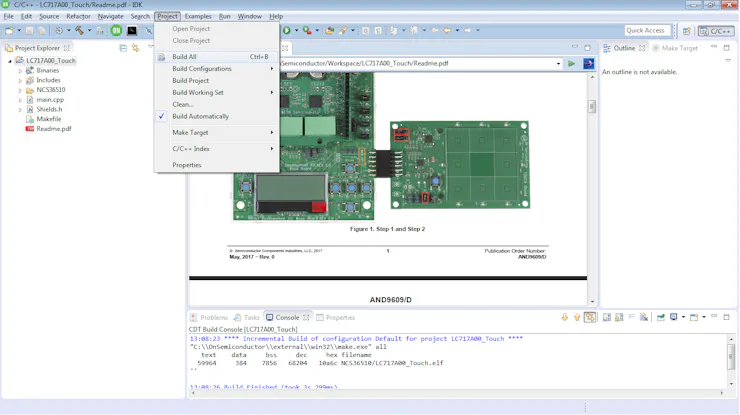The image size is (740, 415).
Task: Switch to the Problems tab
Action: 209,318
